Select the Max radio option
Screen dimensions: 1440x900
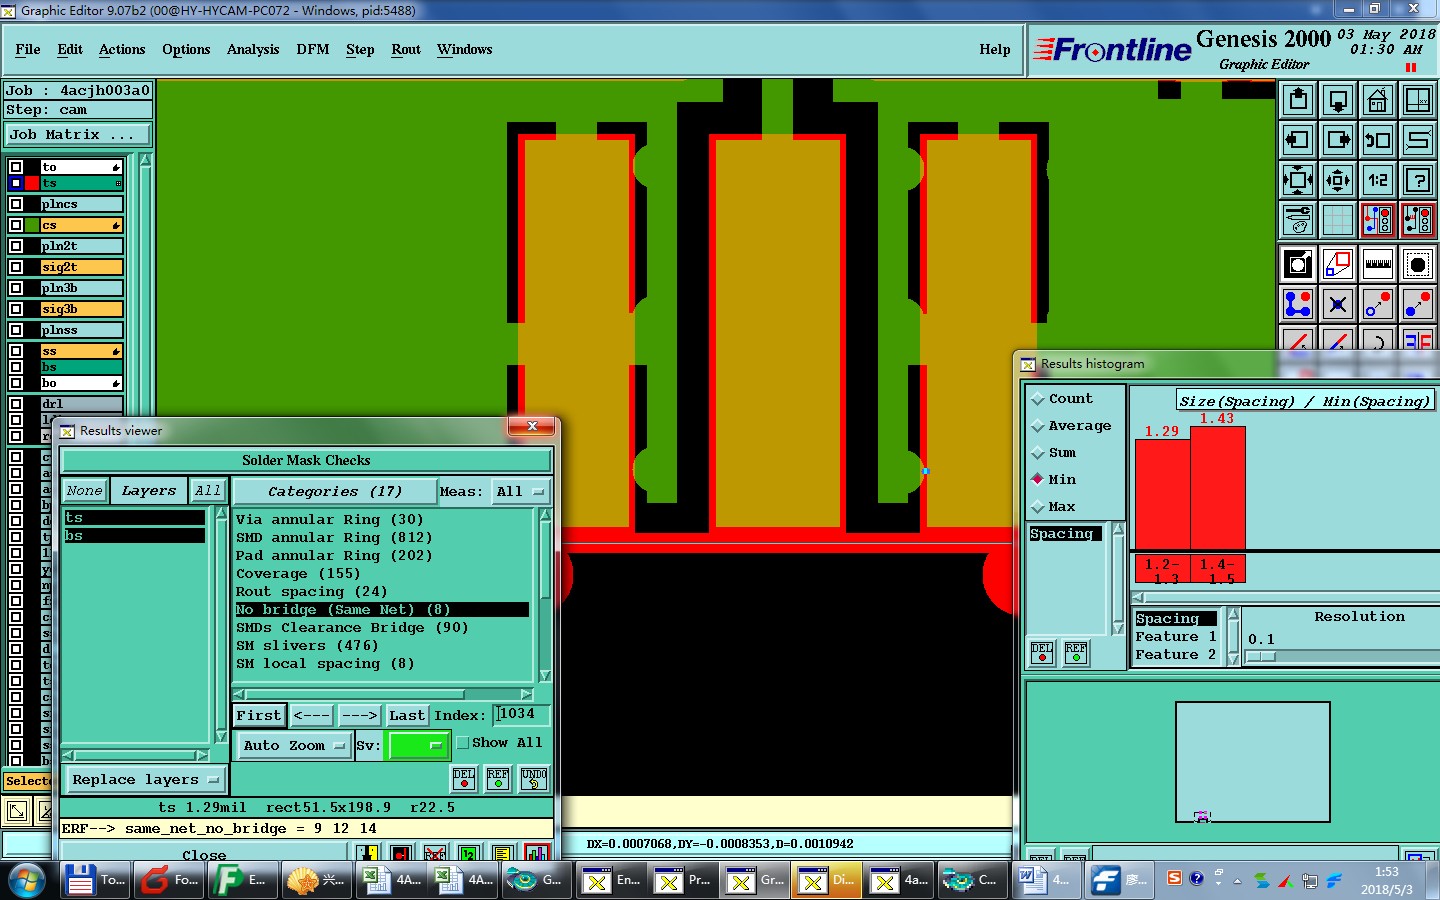pyautogui.click(x=1038, y=507)
